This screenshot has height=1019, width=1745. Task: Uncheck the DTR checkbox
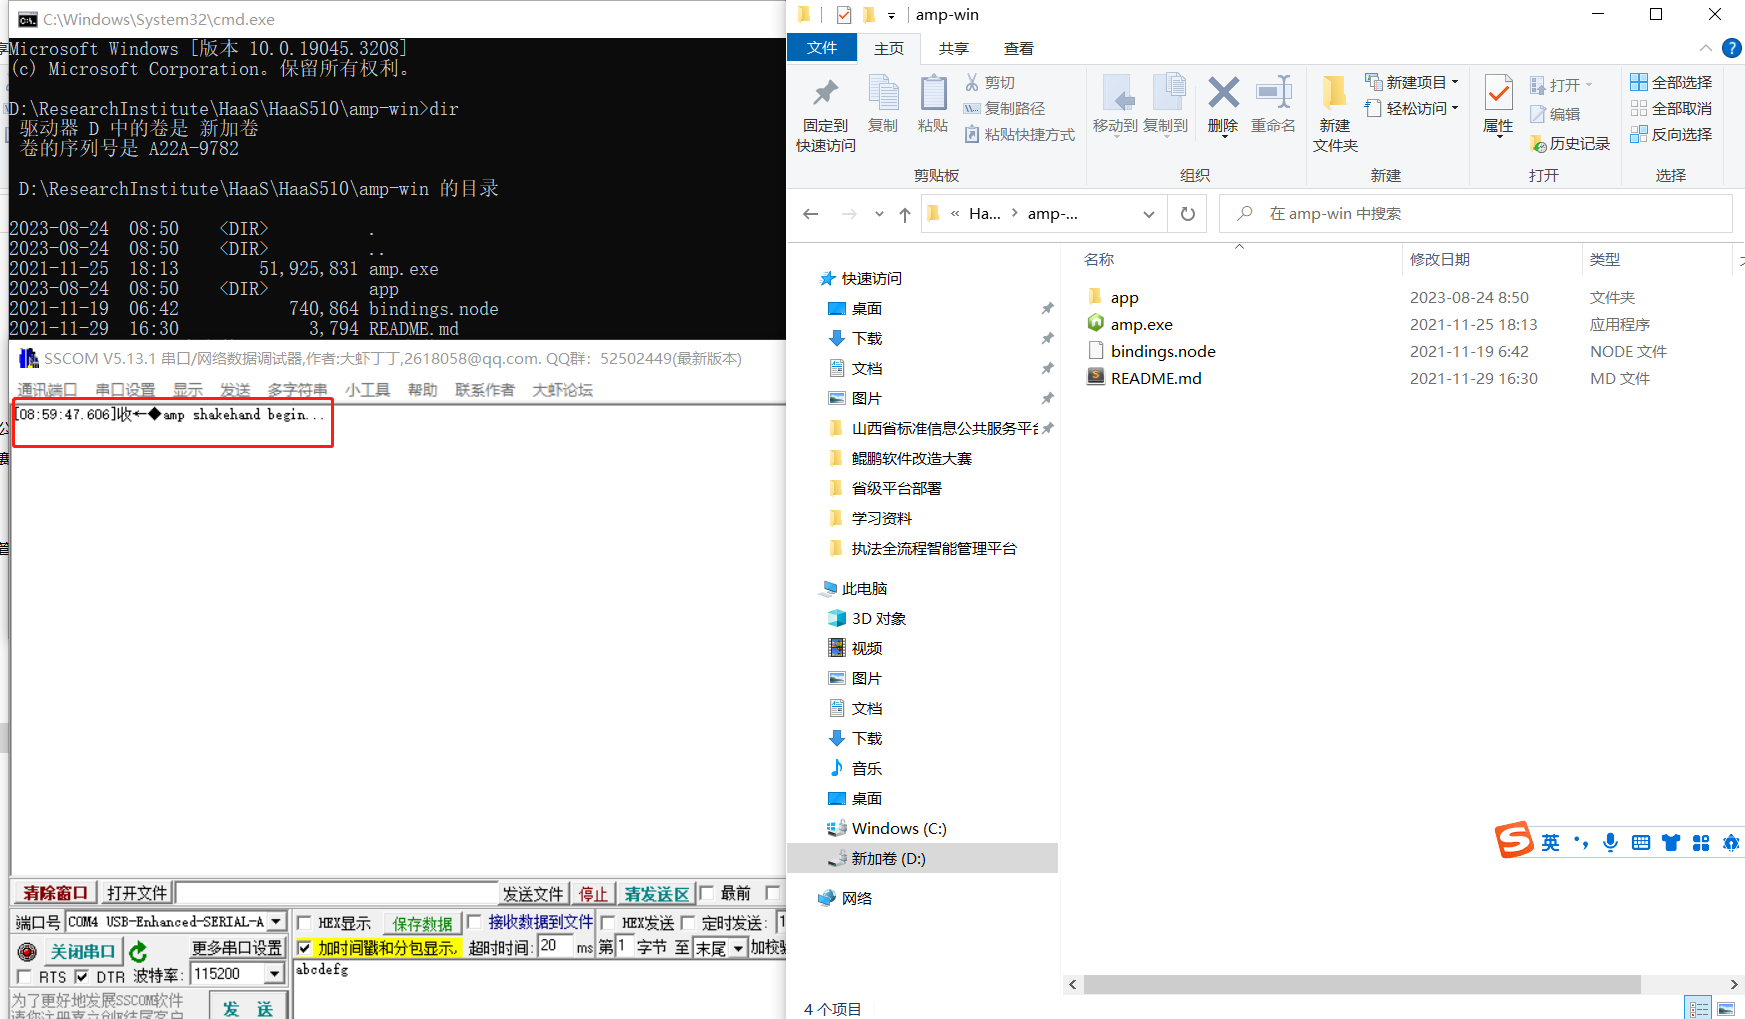pos(82,977)
